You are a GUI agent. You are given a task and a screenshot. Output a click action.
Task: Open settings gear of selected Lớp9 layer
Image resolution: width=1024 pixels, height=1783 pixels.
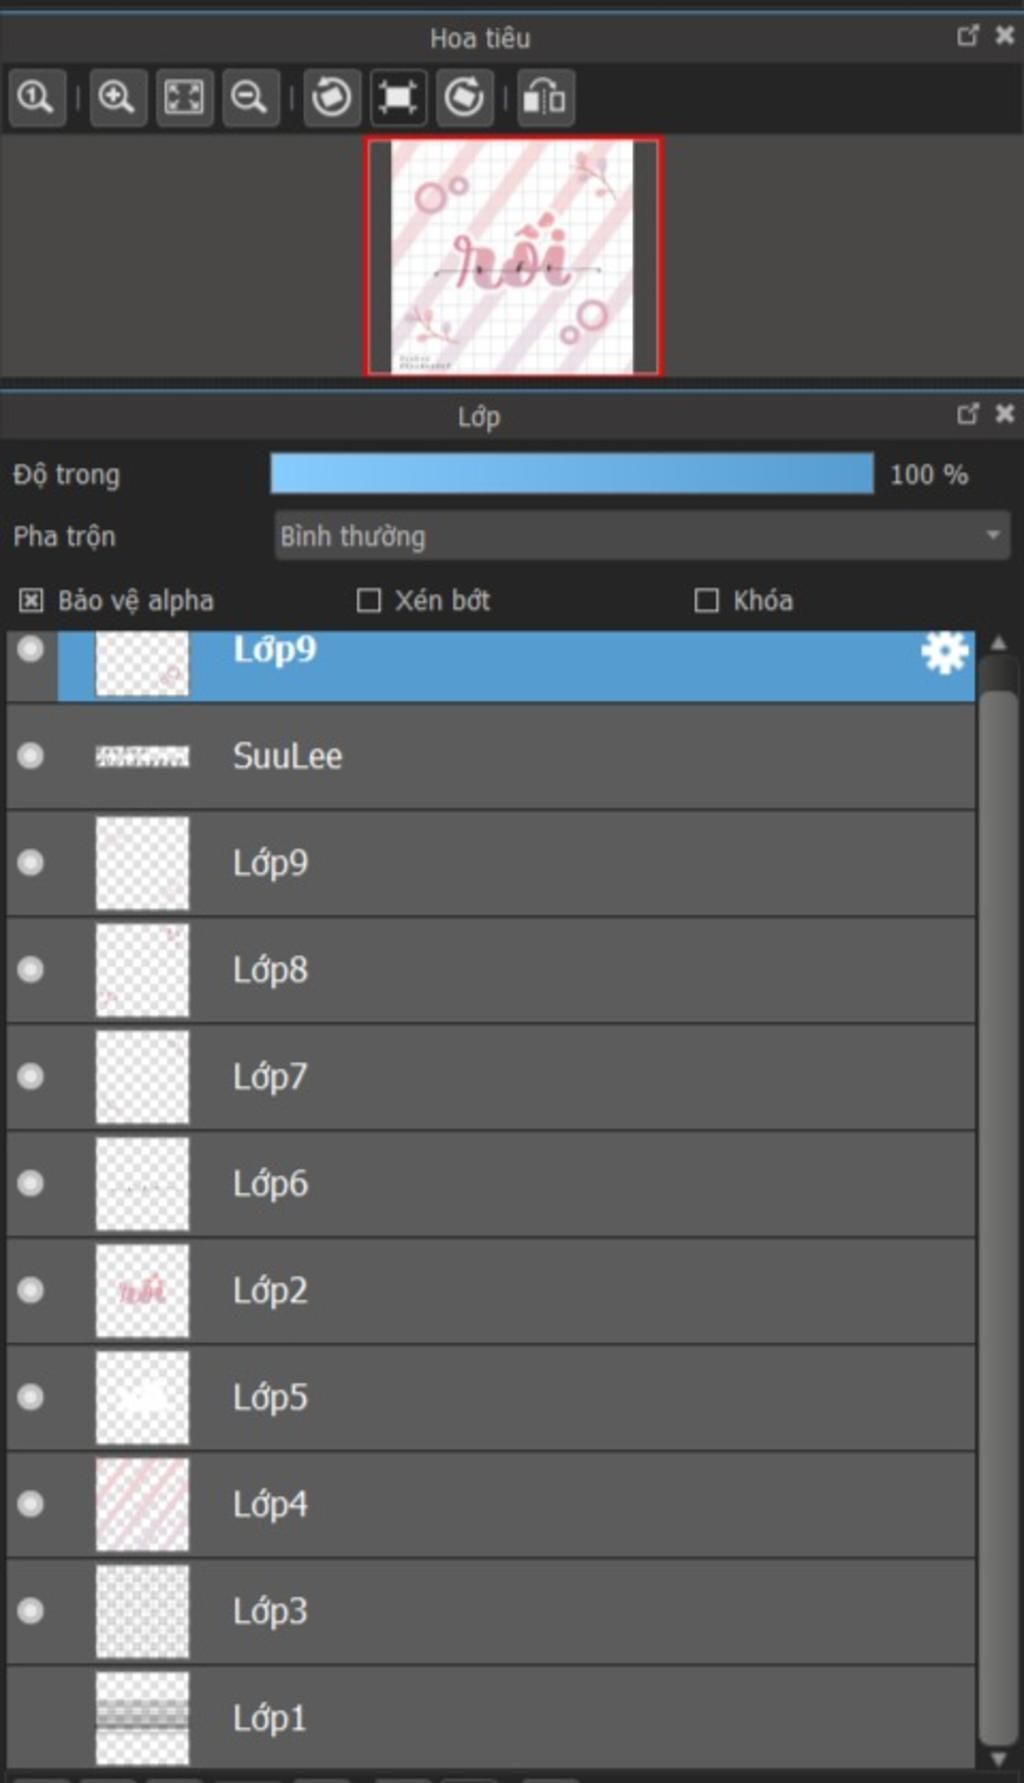click(944, 653)
